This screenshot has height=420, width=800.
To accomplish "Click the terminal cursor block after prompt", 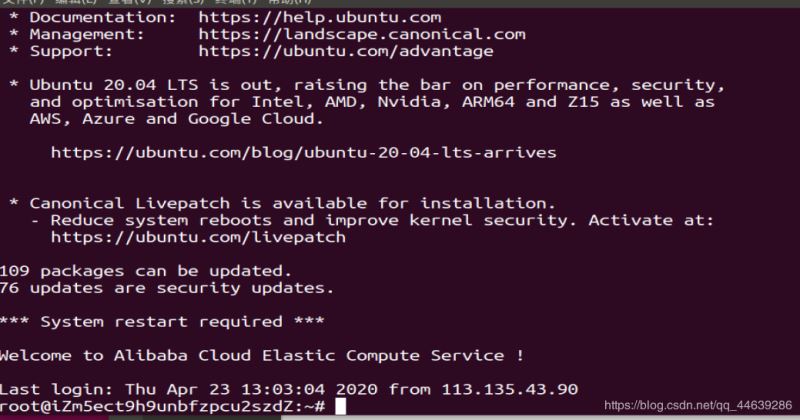I will pyautogui.click(x=340, y=405).
